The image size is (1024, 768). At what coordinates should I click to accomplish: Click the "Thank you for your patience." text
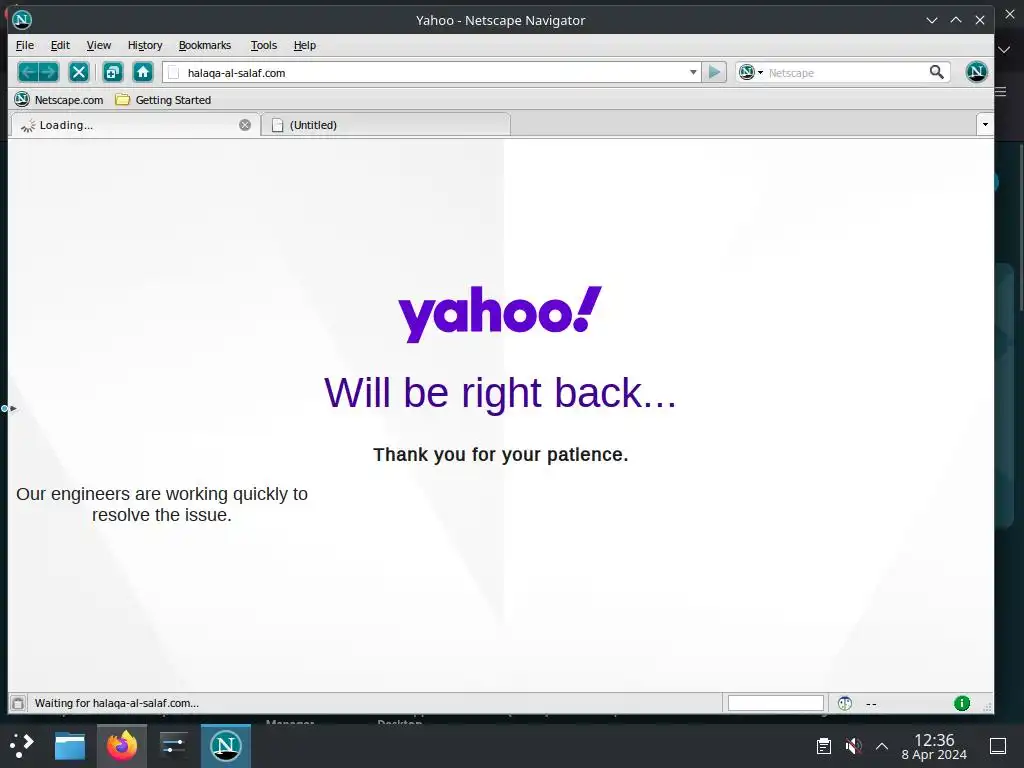coord(500,455)
